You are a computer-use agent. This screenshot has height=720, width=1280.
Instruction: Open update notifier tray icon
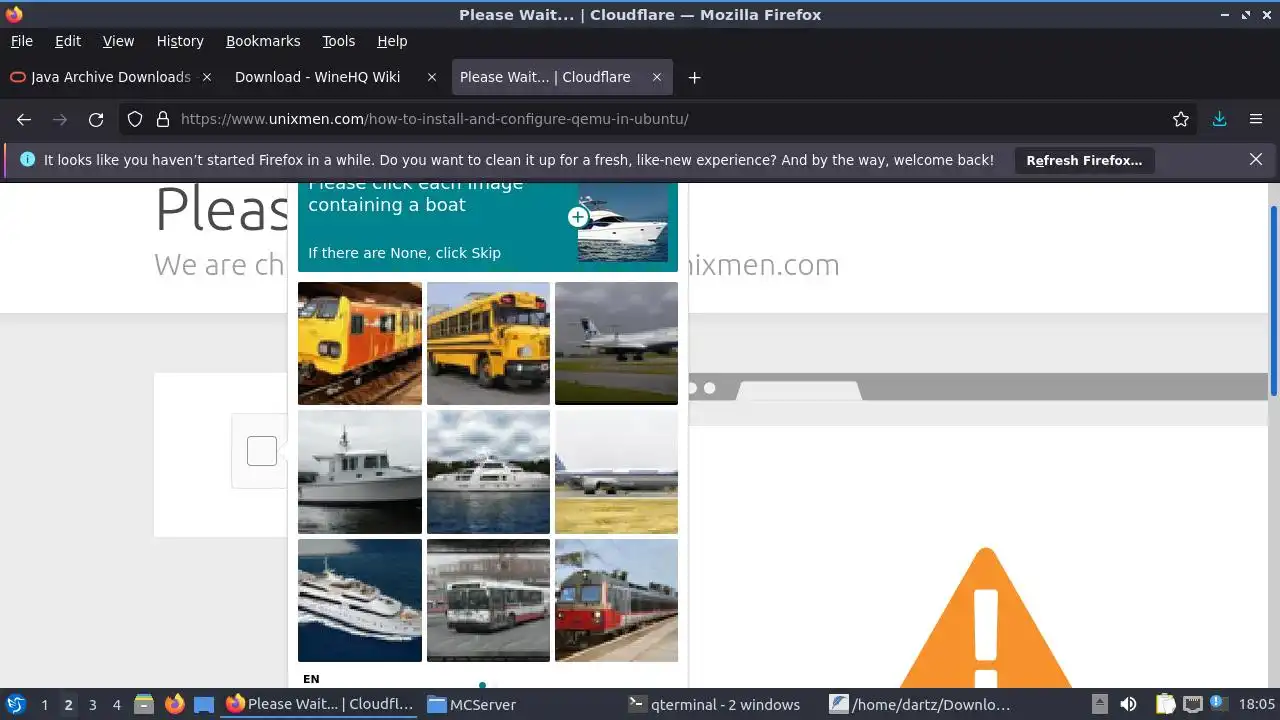pos(1219,704)
